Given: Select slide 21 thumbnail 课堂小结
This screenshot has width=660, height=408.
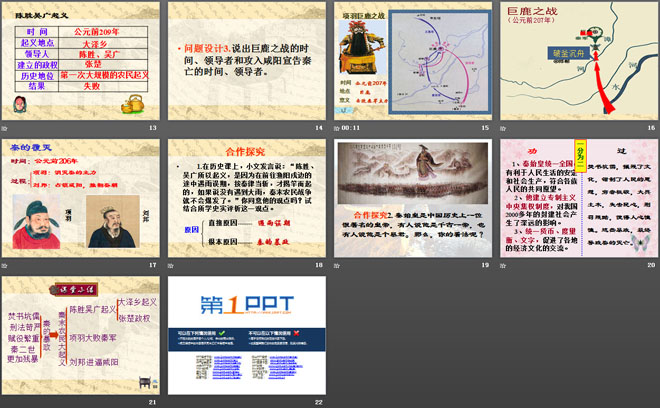Looking at the screenshot, I should pos(81,336).
